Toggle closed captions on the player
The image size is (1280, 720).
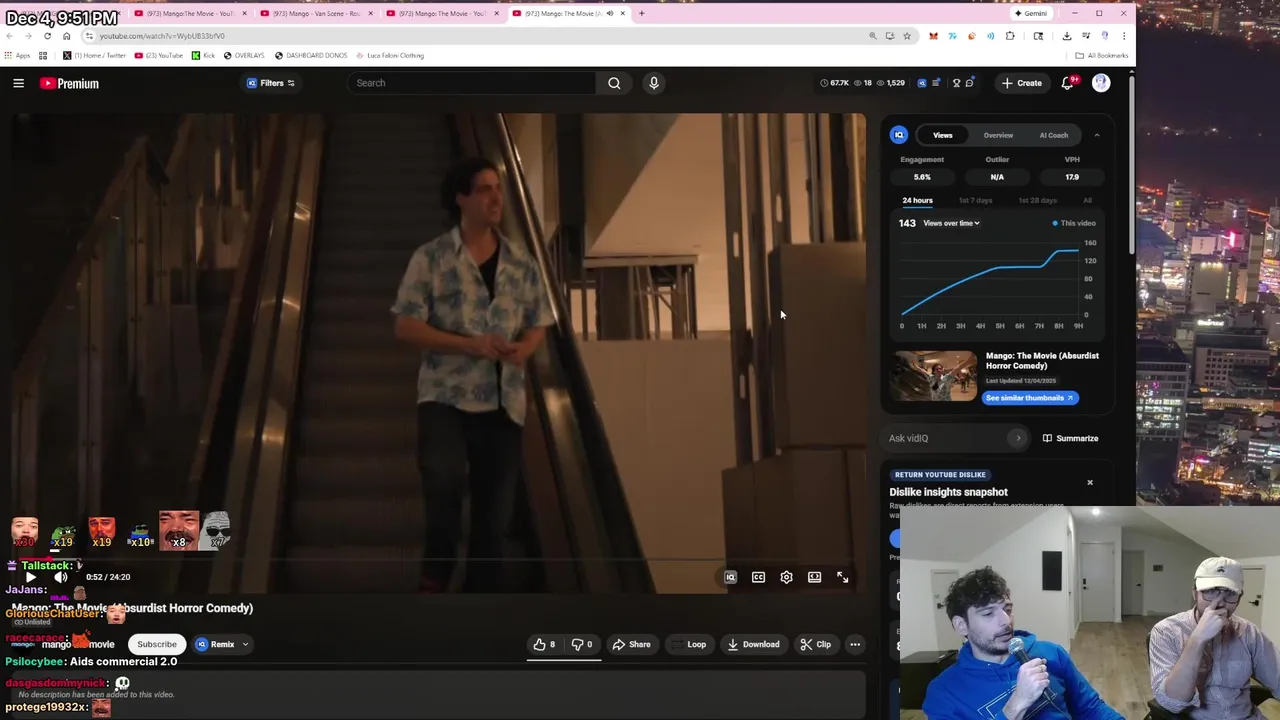[758, 577]
